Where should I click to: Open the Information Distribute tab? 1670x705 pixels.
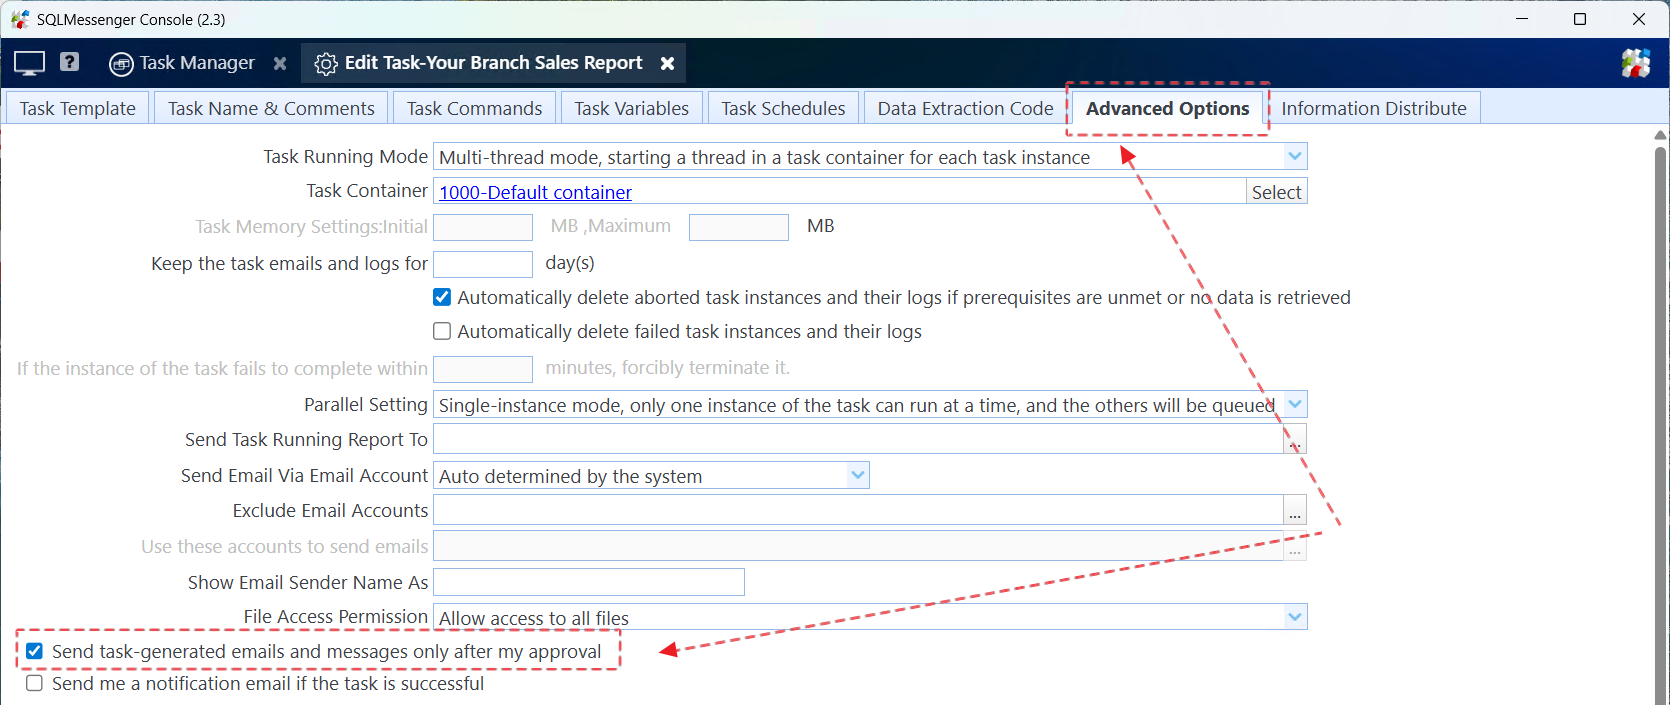pos(1374,108)
